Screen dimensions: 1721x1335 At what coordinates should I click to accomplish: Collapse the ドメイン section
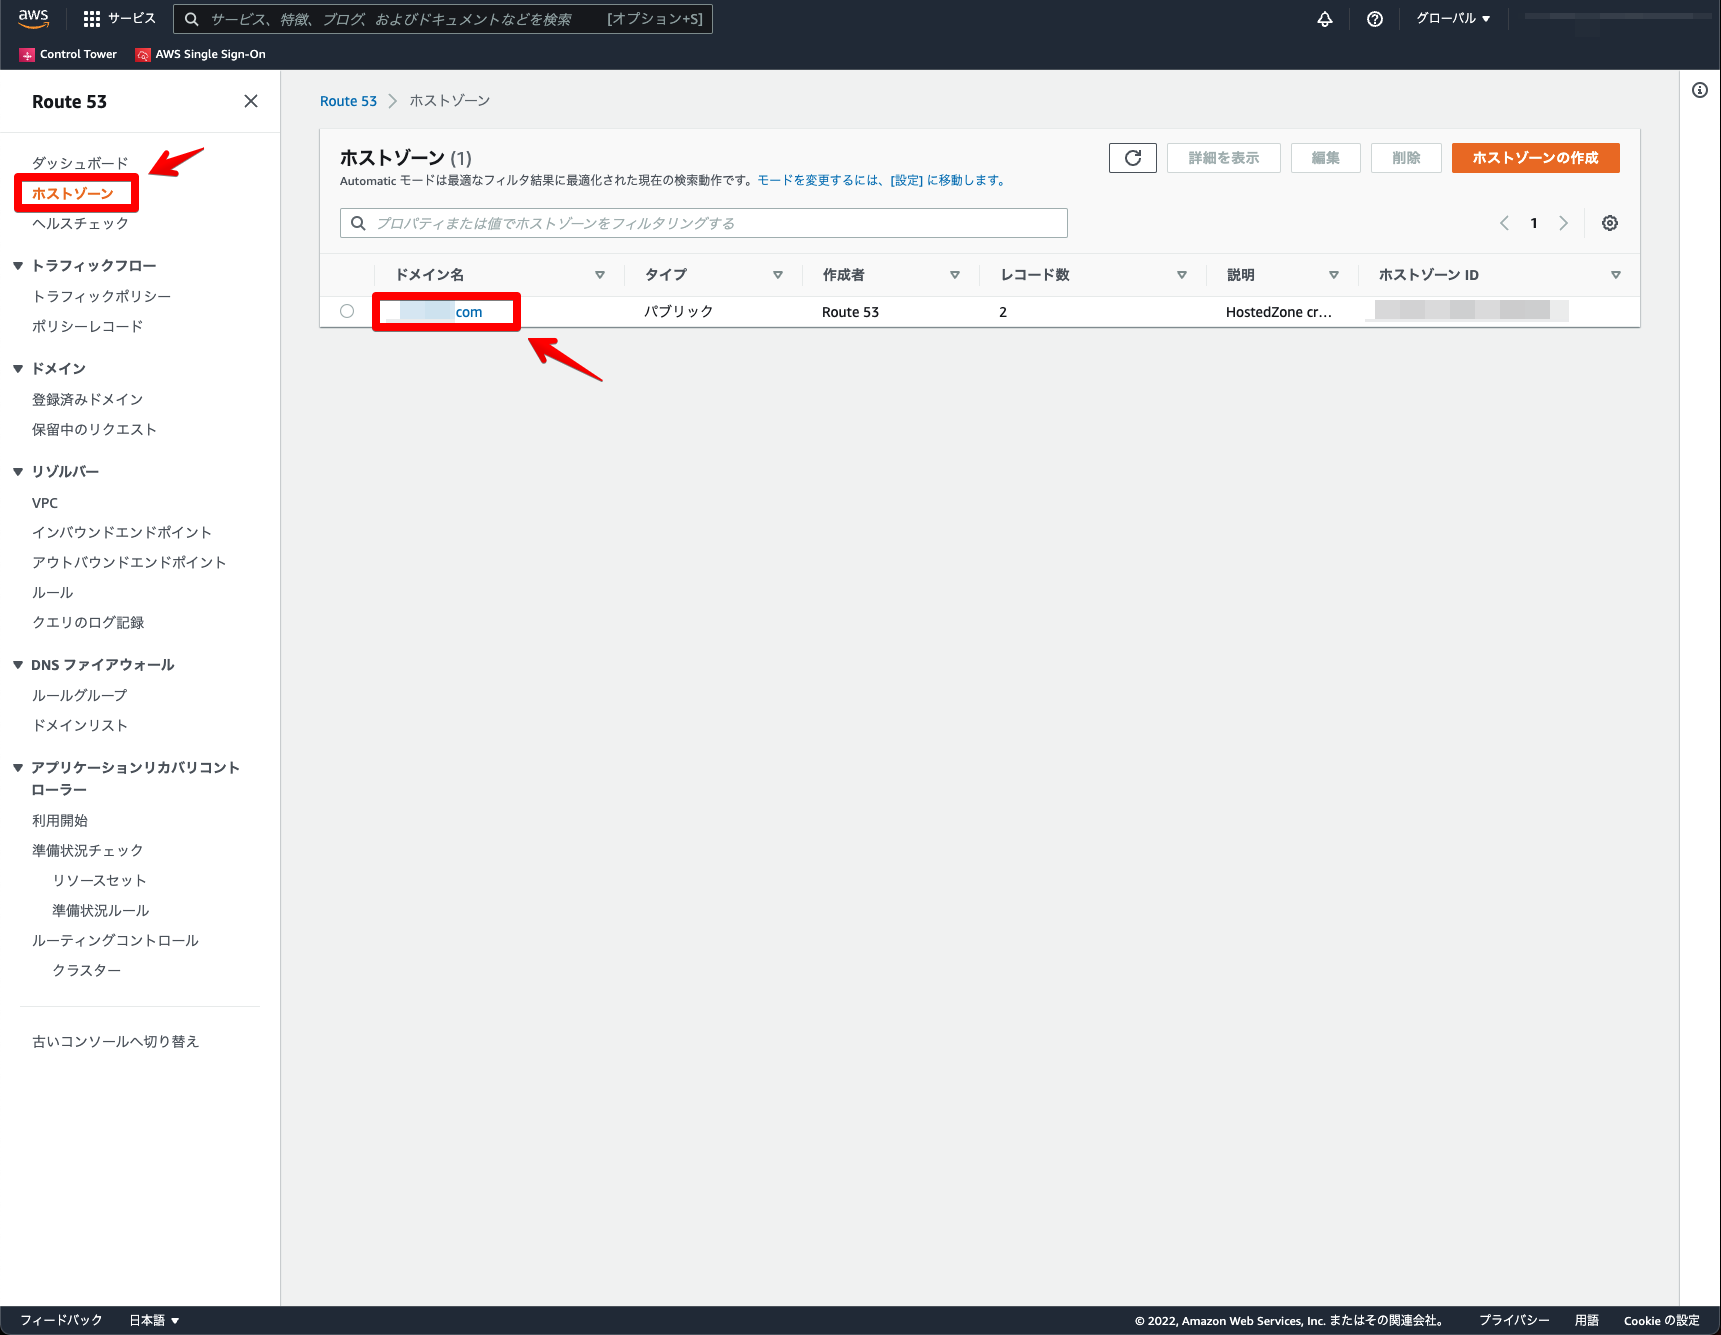tap(18, 369)
